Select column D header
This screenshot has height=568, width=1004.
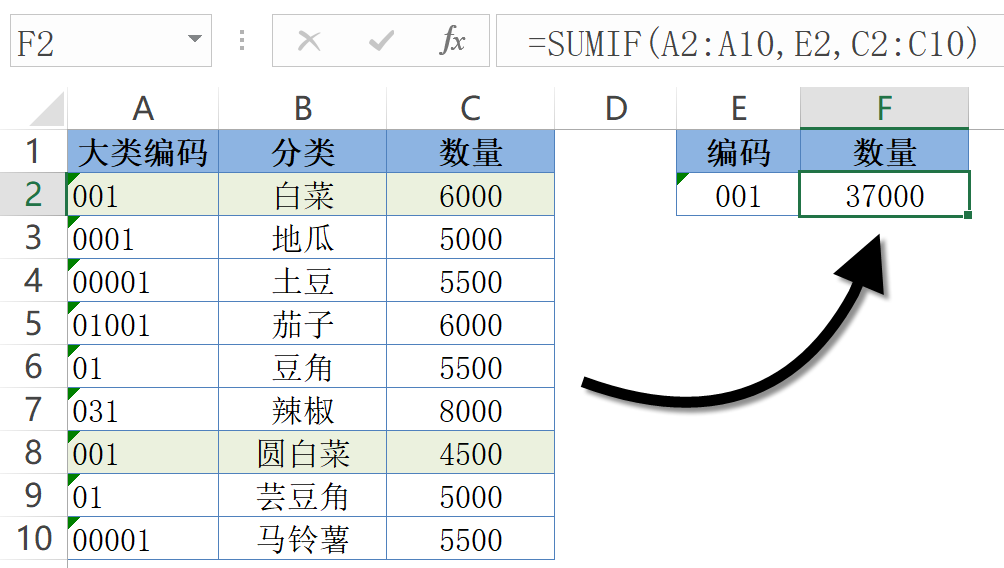point(616,108)
